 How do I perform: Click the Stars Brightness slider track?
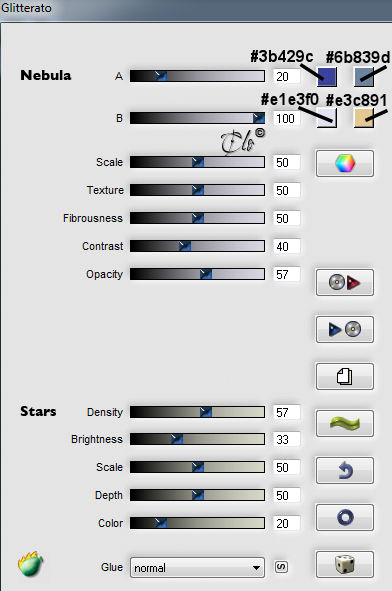click(197, 439)
